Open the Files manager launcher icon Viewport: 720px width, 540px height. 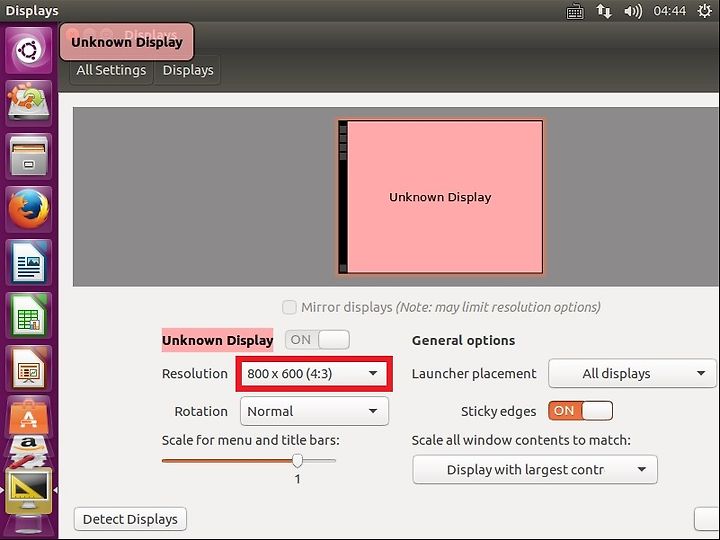pyautogui.click(x=28, y=156)
